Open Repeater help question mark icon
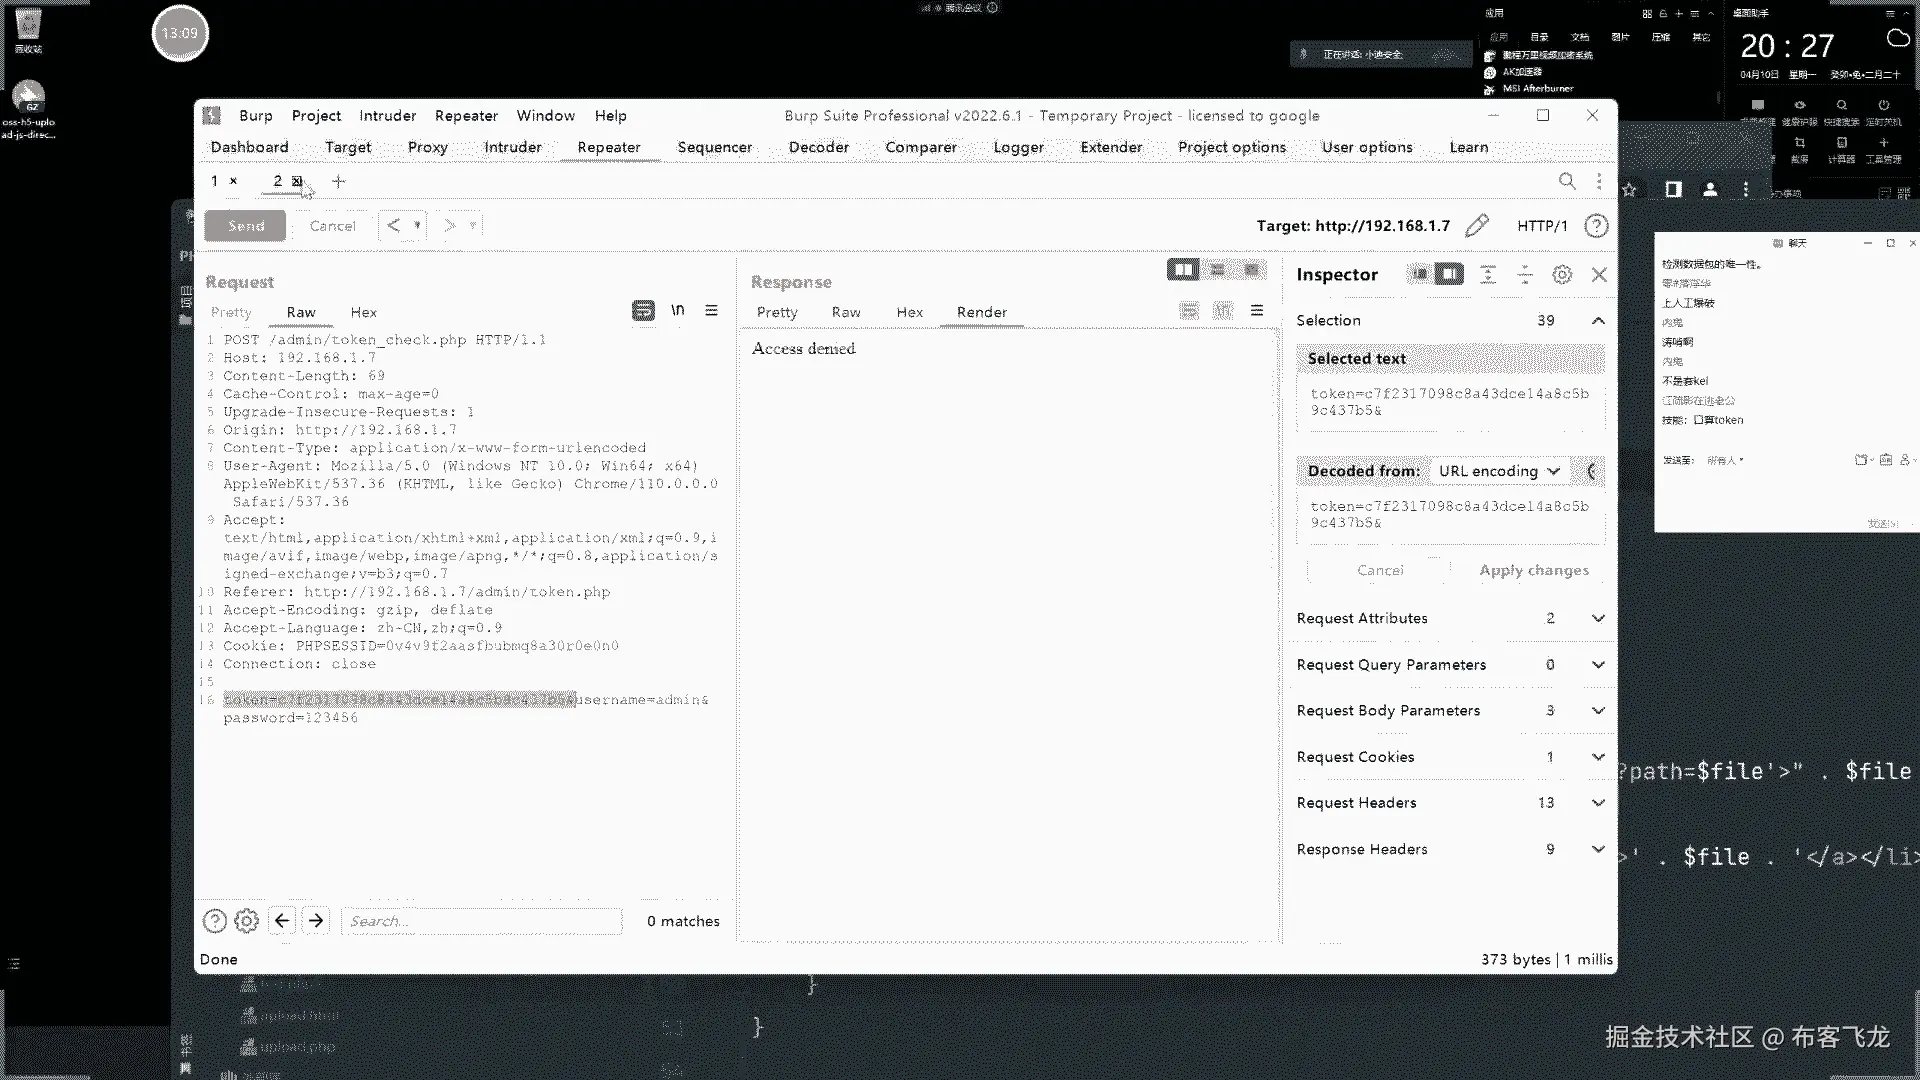Viewport: 1920px width, 1080px height. (x=1596, y=226)
